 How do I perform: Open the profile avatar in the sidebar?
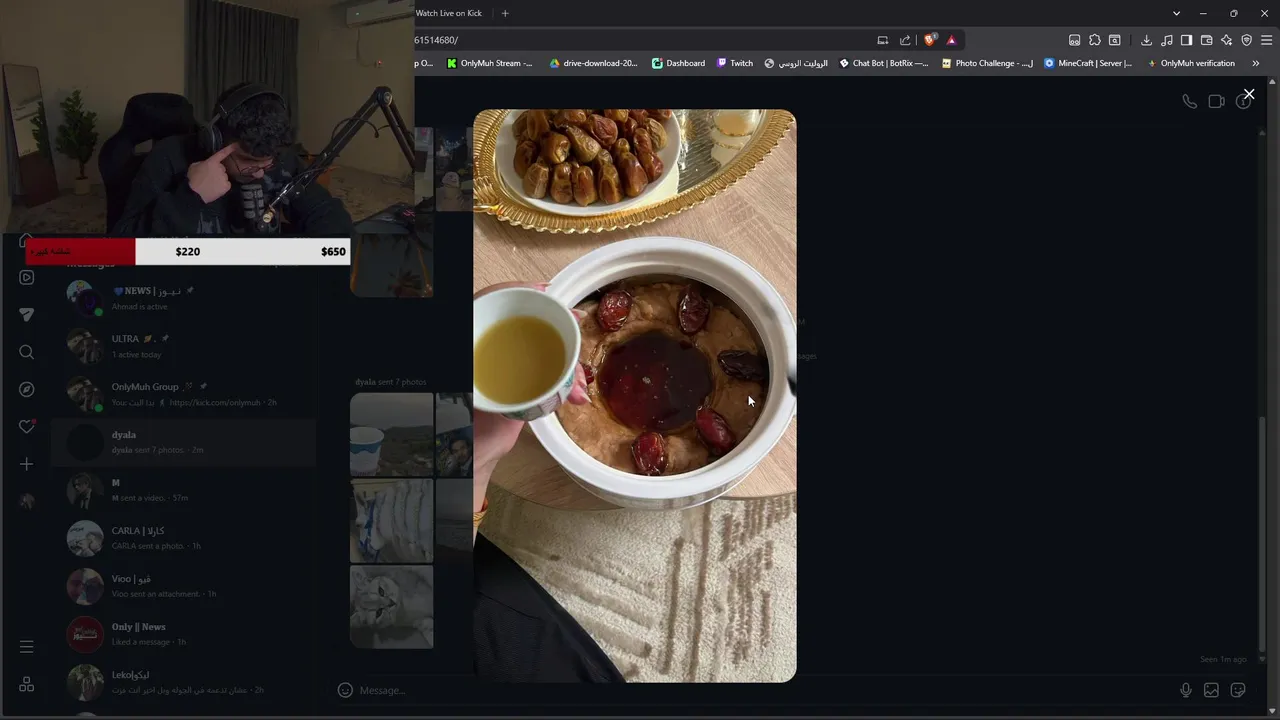click(x=27, y=501)
